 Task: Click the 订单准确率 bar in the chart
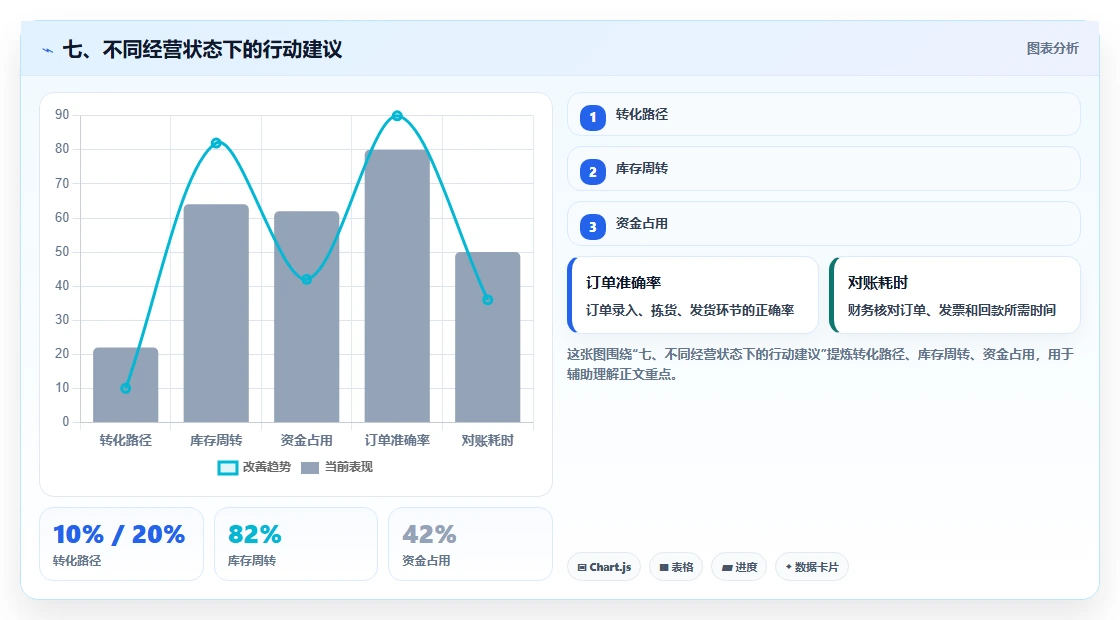point(397,286)
